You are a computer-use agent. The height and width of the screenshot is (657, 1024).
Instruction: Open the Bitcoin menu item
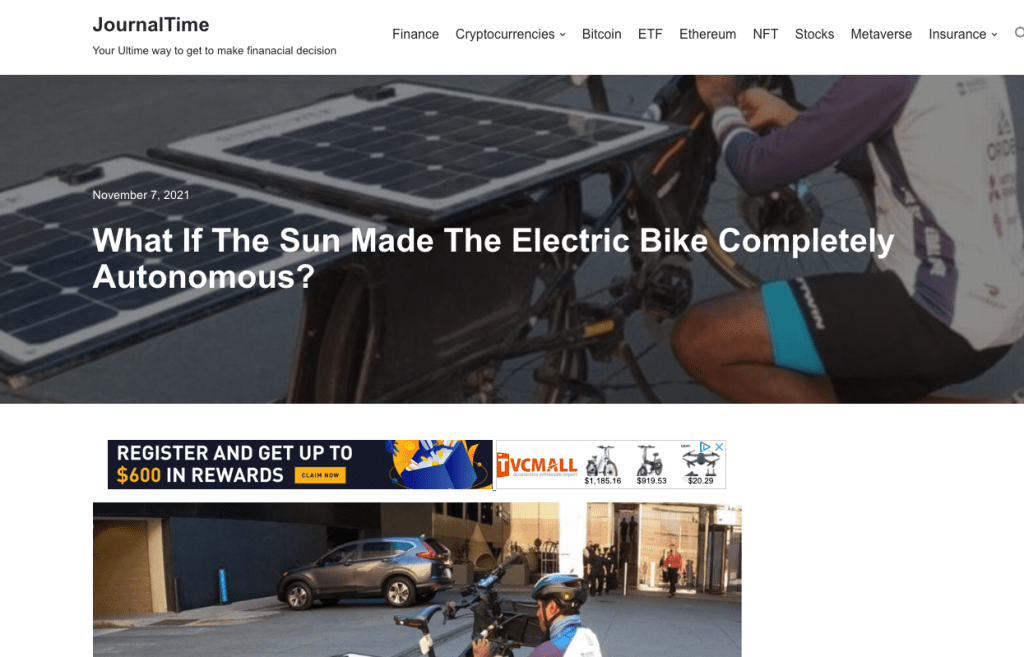click(601, 34)
